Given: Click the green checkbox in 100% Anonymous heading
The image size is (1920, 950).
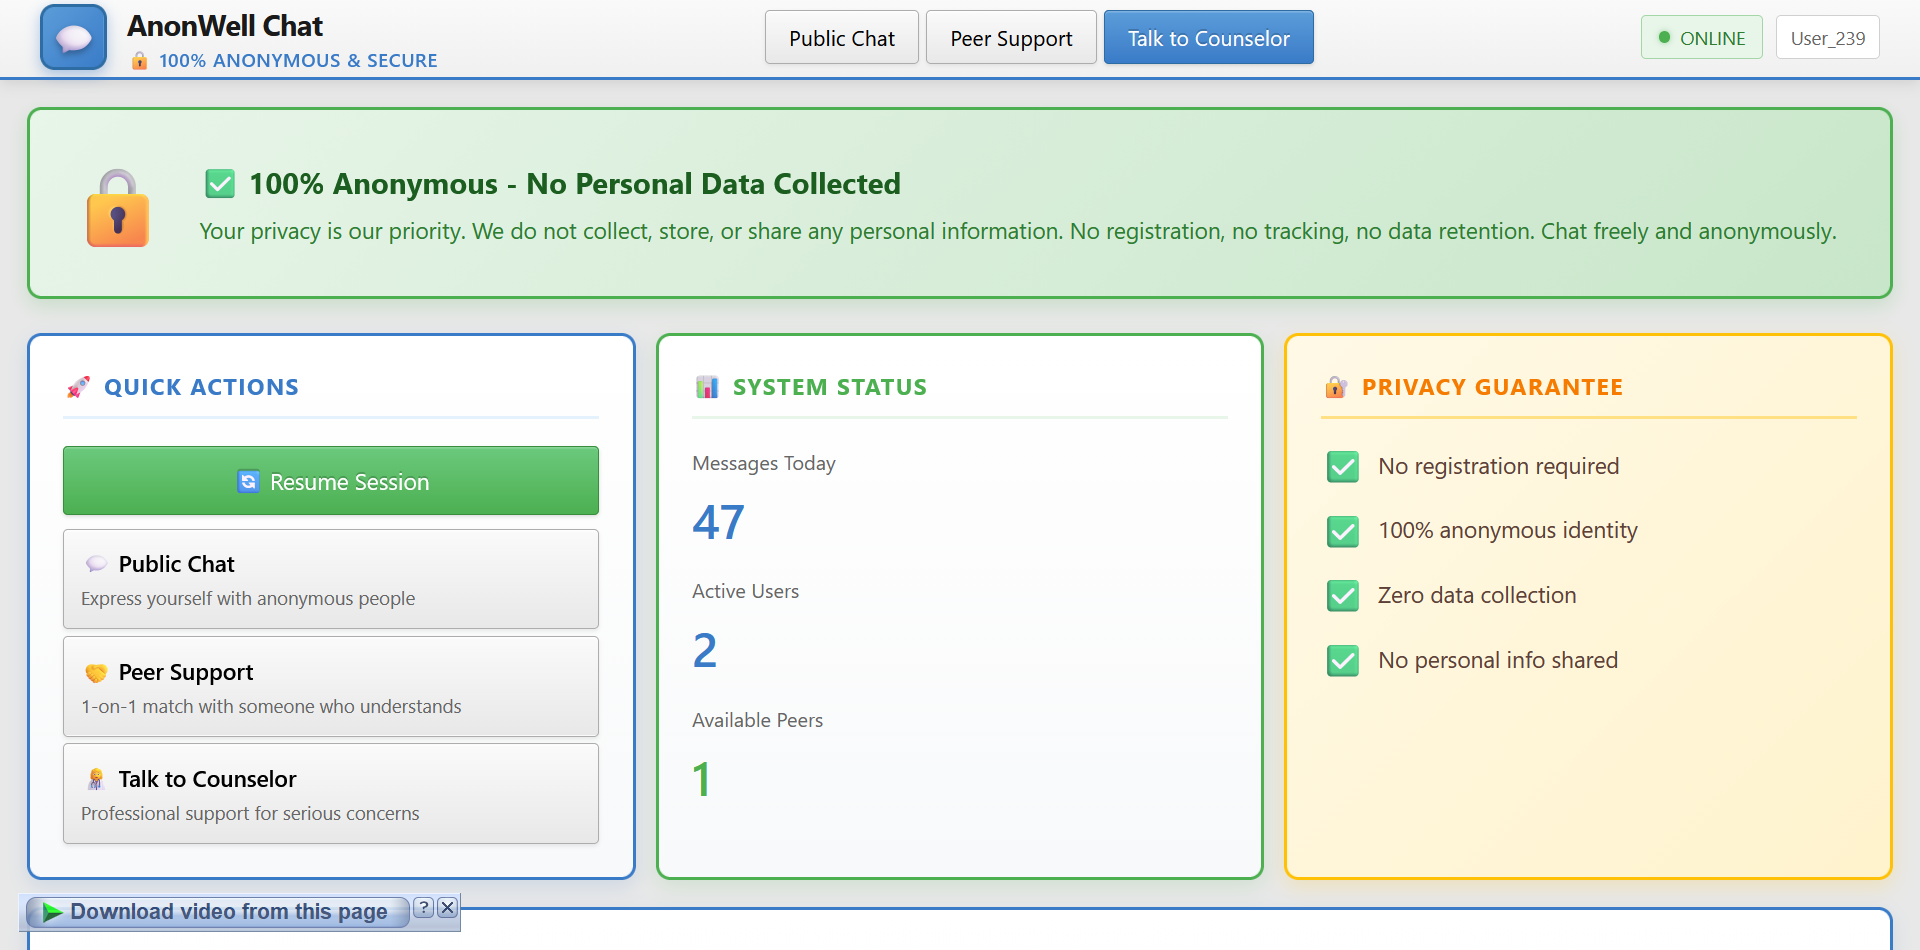Looking at the screenshot, I should tap(220, 184).
